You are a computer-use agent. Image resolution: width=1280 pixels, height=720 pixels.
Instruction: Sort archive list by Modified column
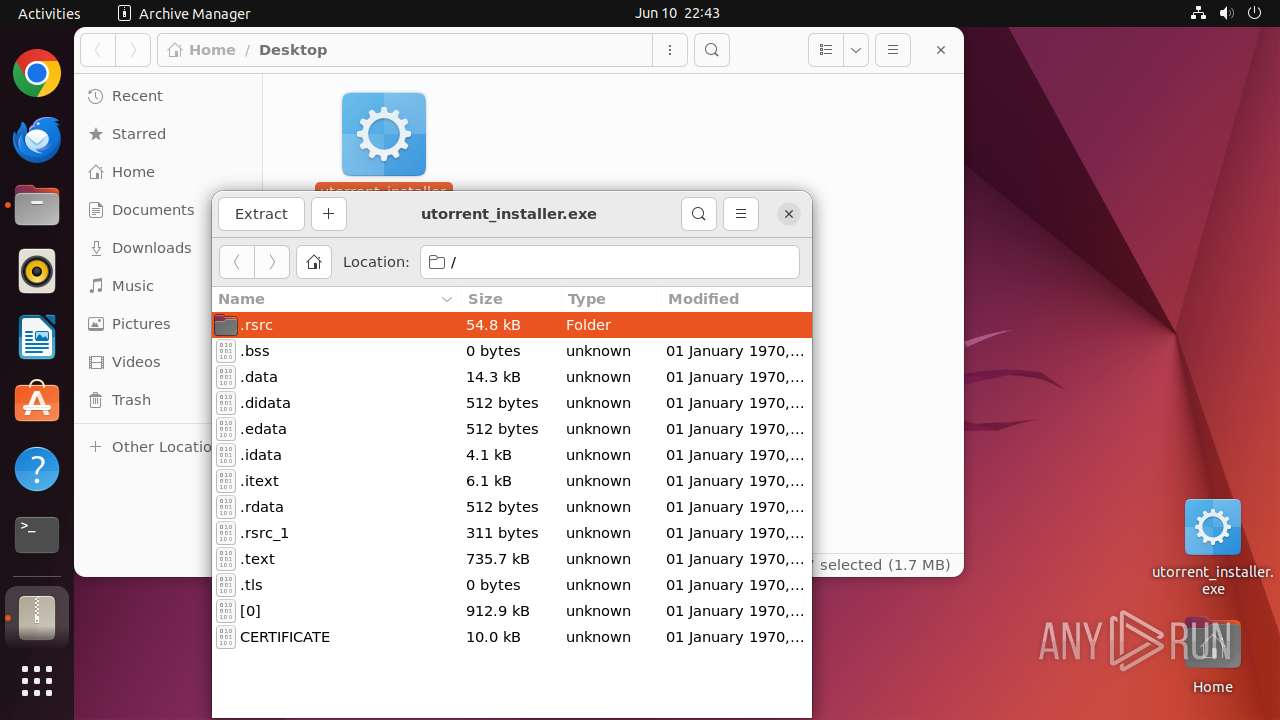[x=736, y=299]
